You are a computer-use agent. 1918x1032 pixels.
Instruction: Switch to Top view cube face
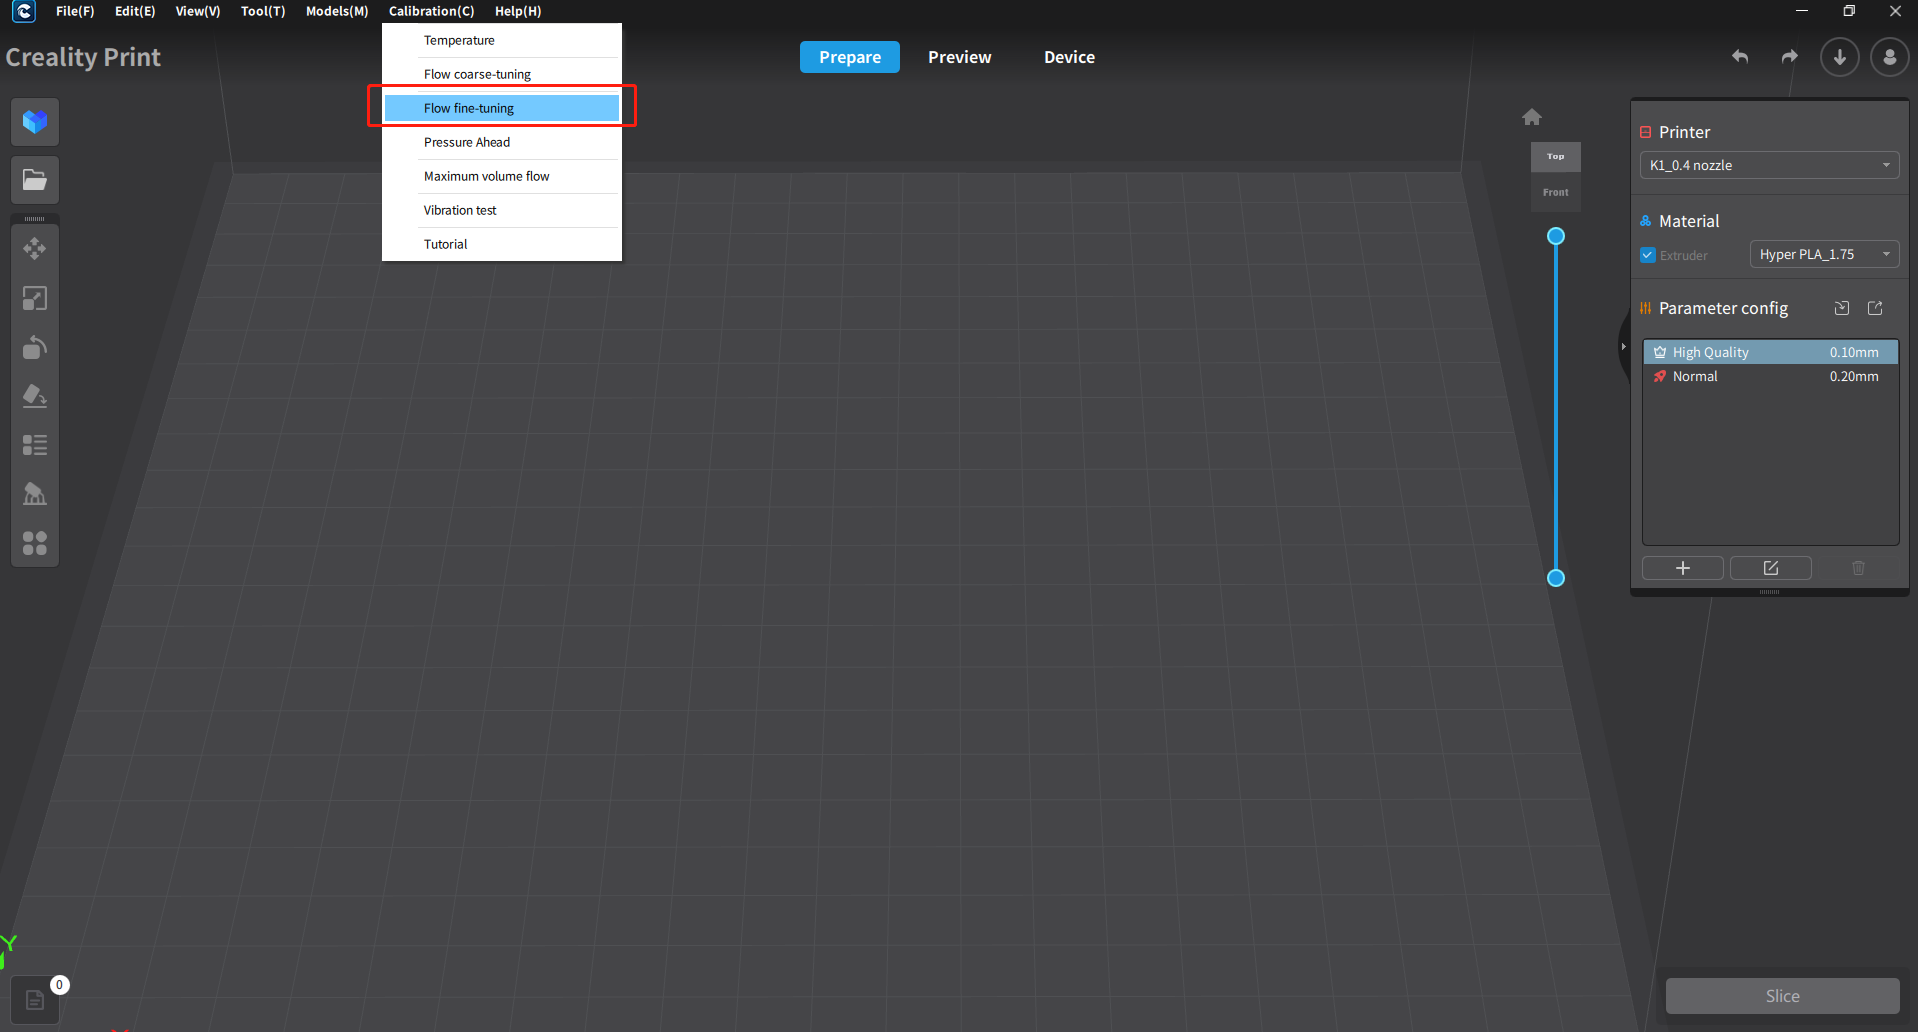coord(1556,156)
